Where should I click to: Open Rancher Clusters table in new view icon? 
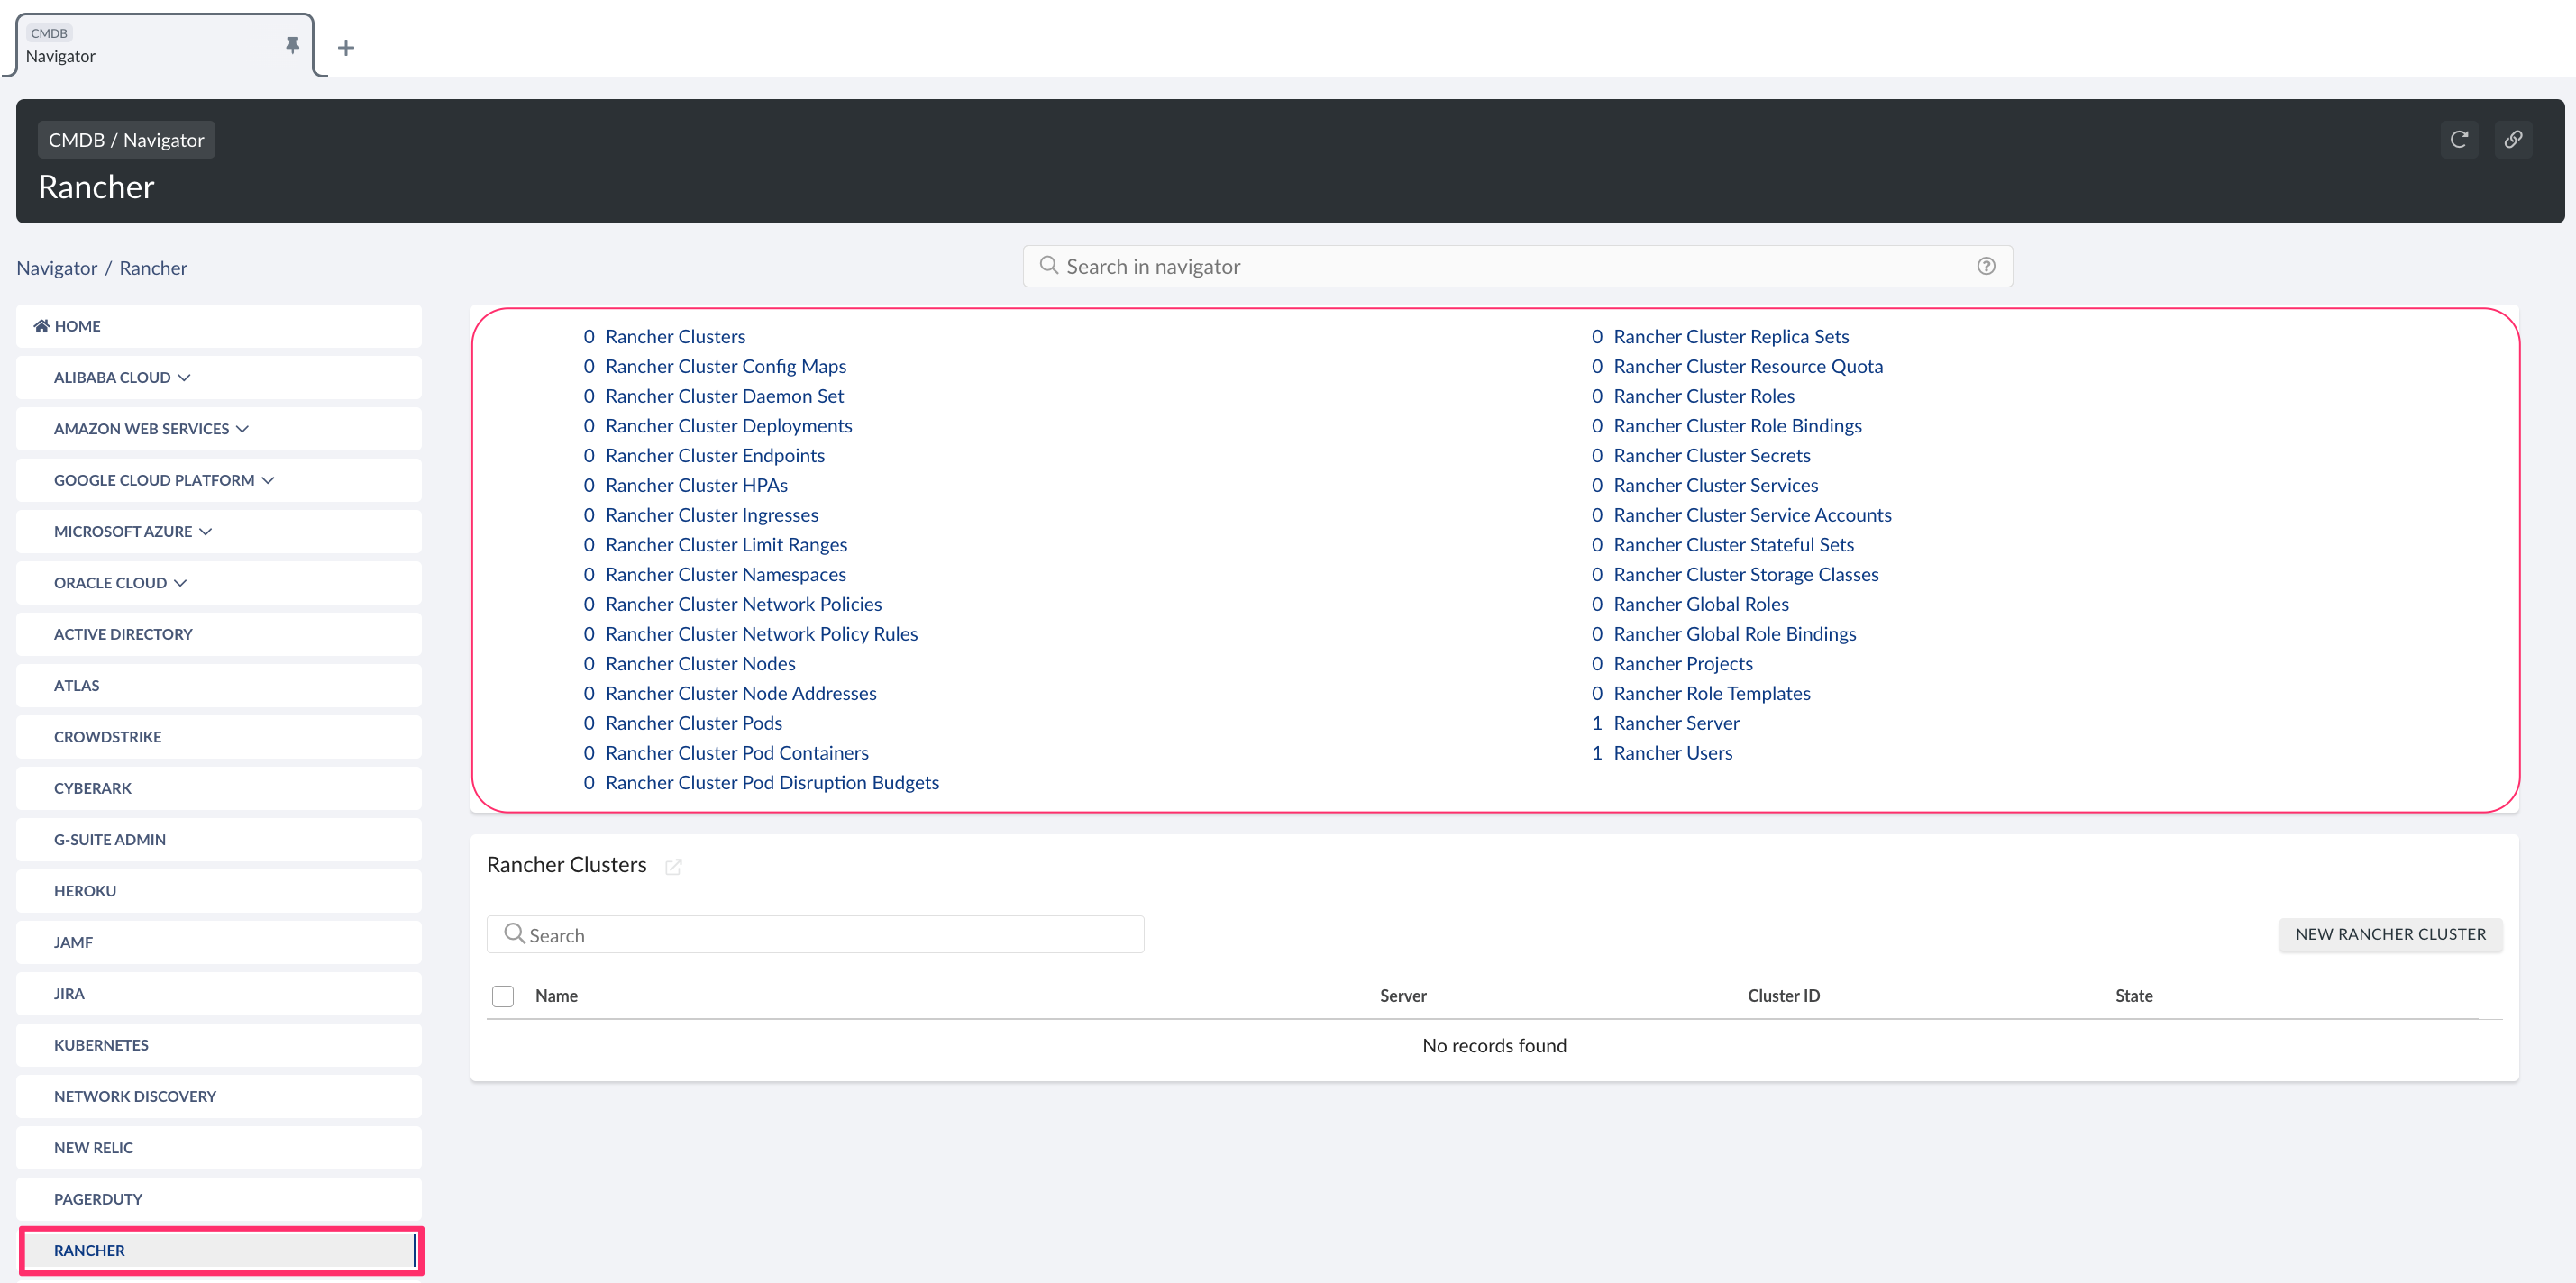pos(673,866)
